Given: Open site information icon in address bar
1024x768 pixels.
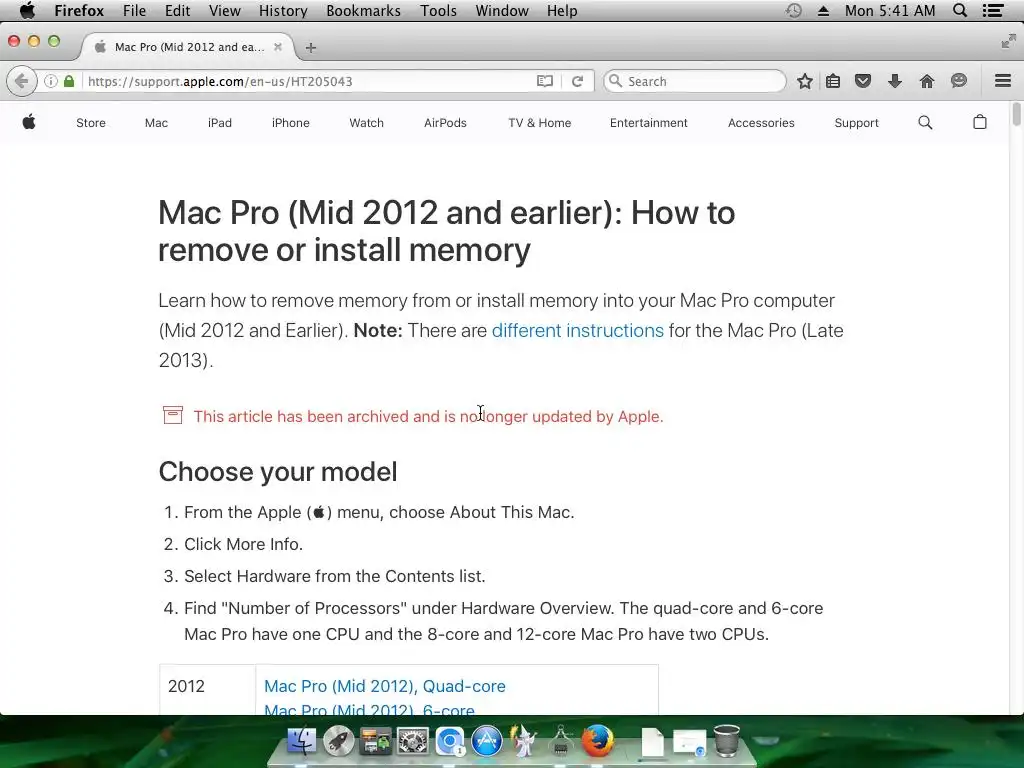Looking at the screenshot, I should [x=50, y=82].
